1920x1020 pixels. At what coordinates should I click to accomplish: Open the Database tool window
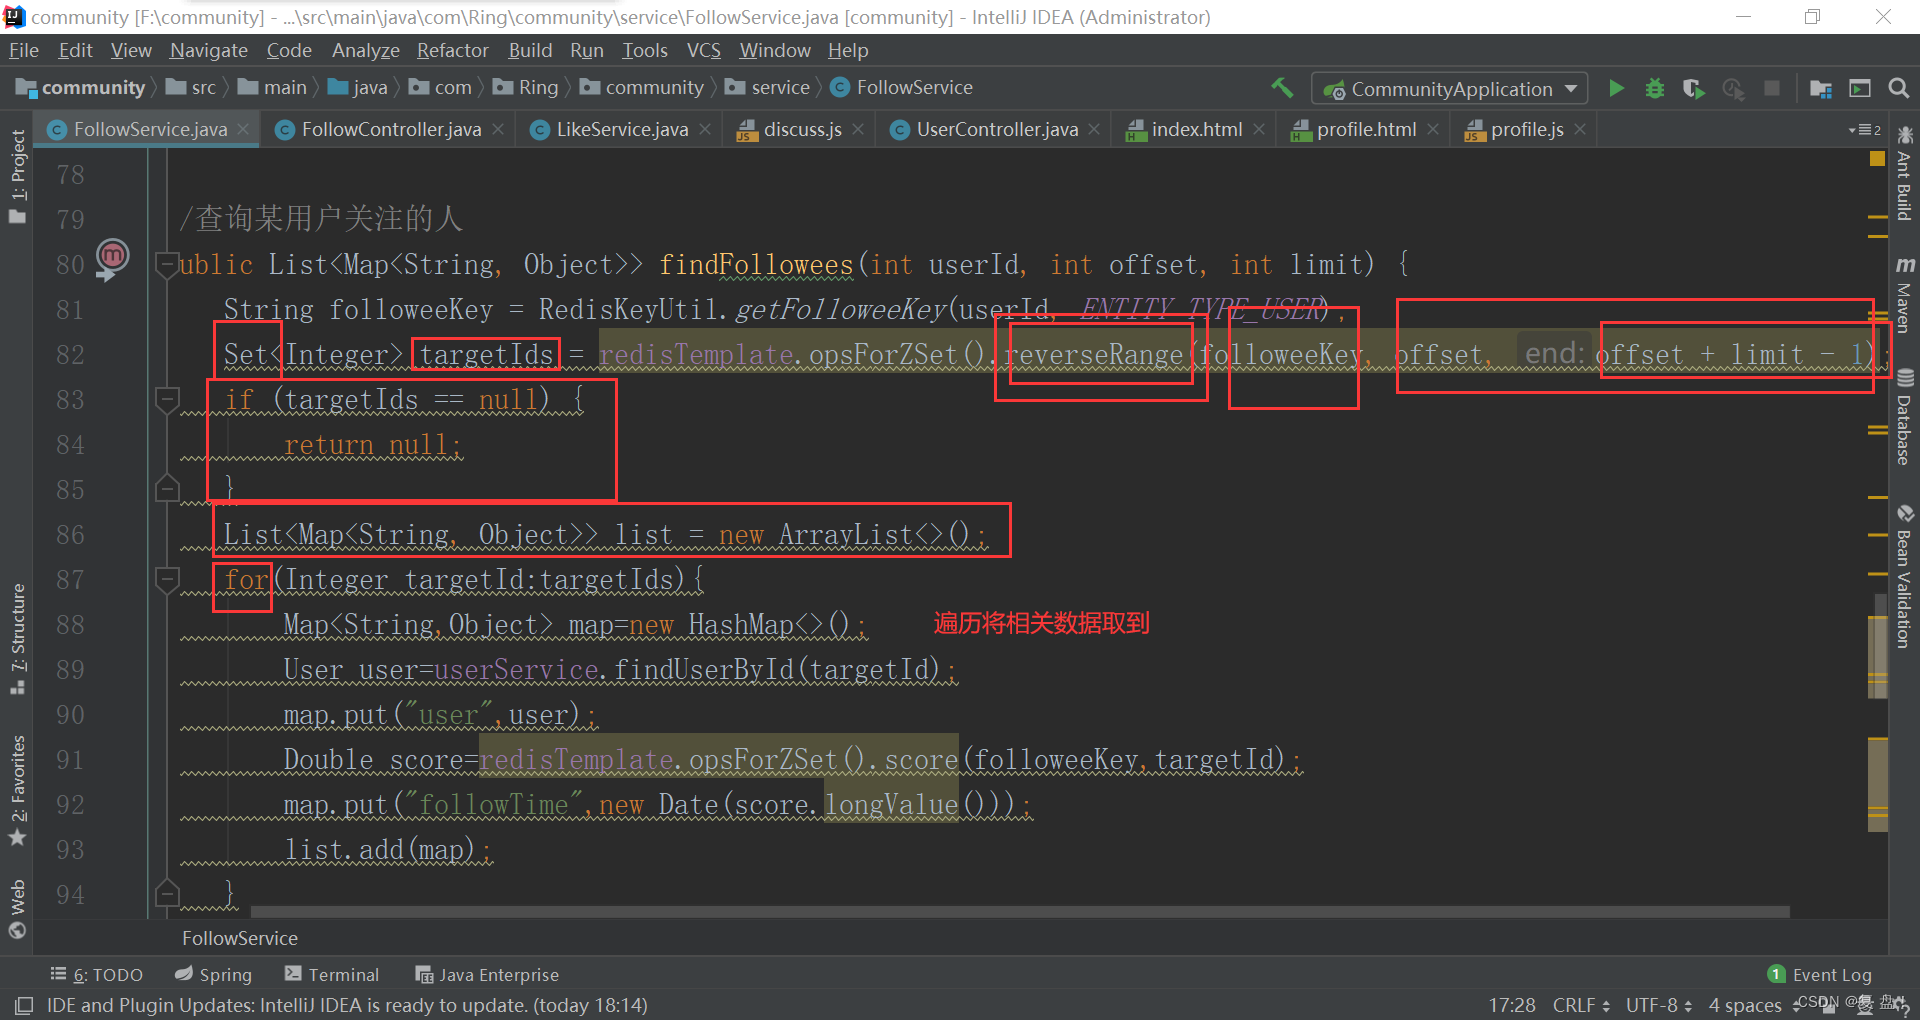1904,417
